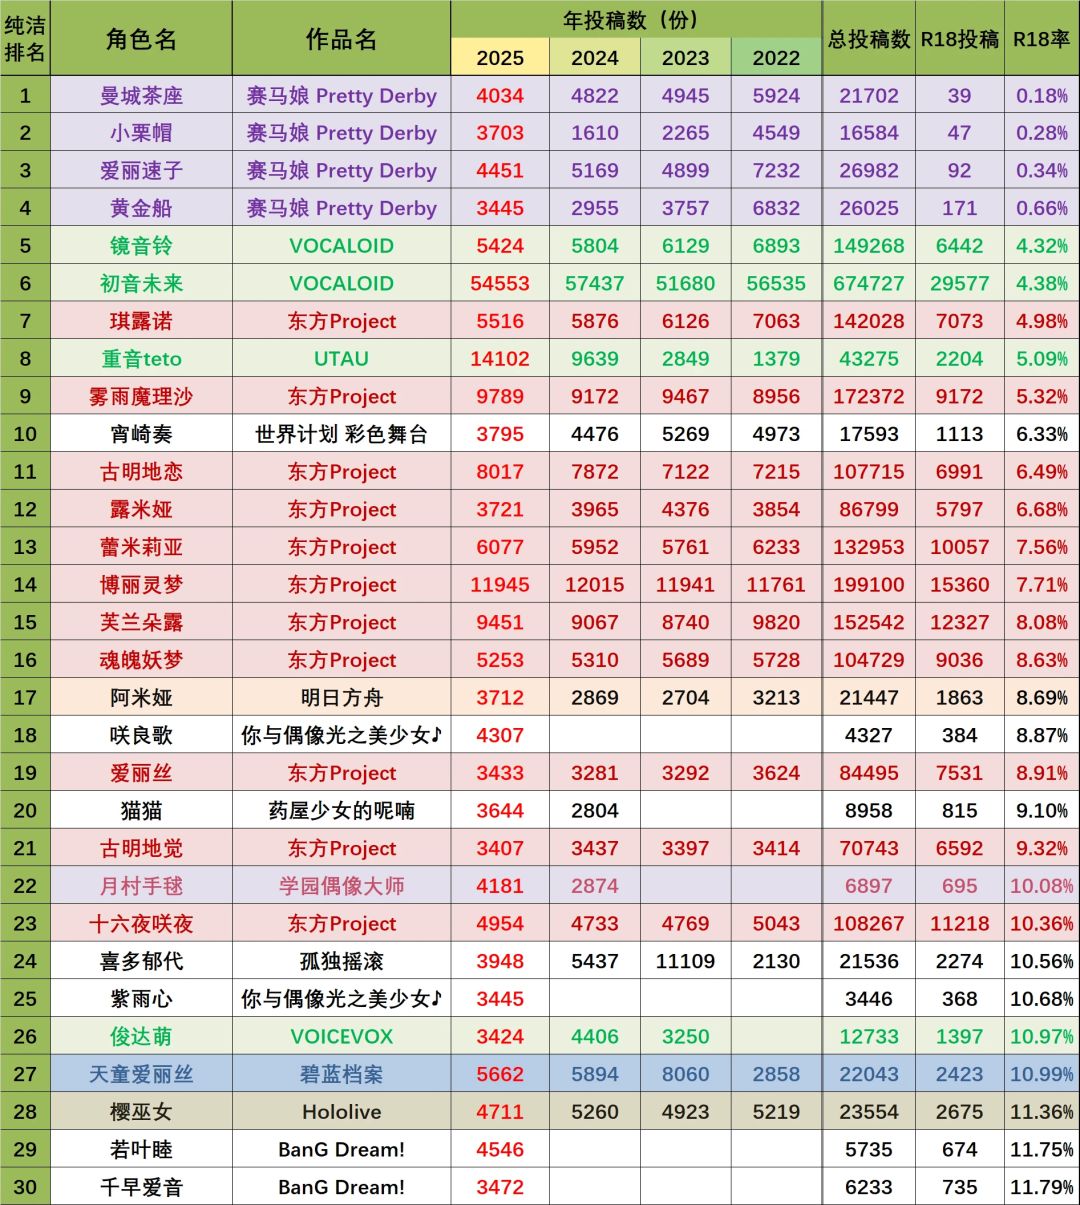Click work title 世界计划 彩色舞台
1080x1205 pixels.
tap(341, 434)
